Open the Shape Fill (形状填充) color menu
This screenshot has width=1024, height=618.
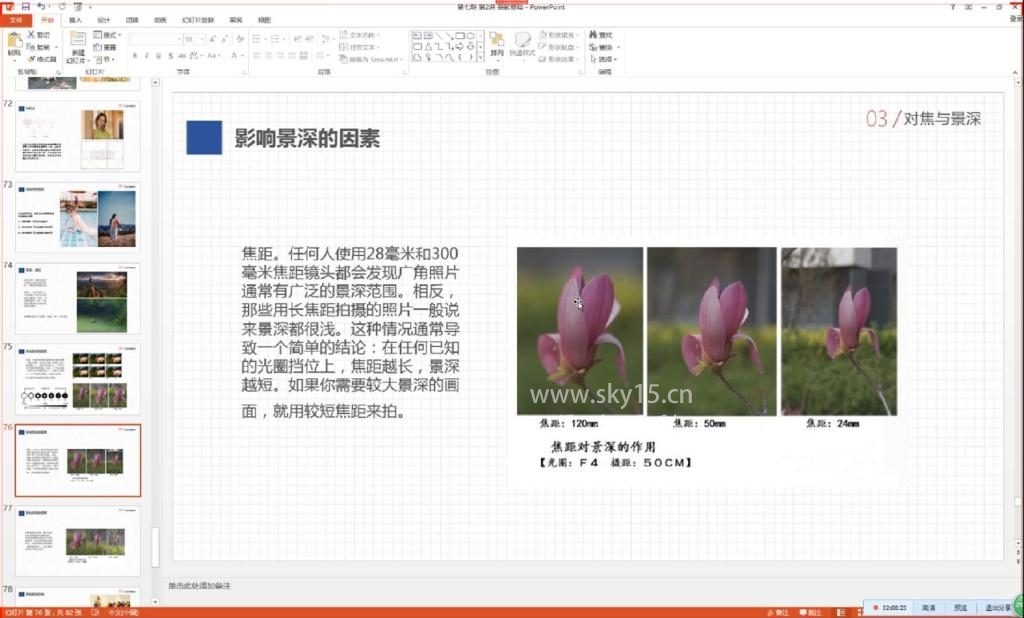(x=559, y=35)
